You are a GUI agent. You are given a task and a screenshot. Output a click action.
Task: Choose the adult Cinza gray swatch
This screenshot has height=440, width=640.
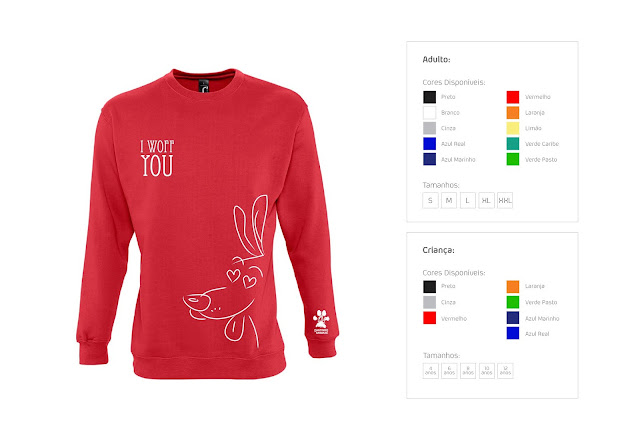pos(429,128)
